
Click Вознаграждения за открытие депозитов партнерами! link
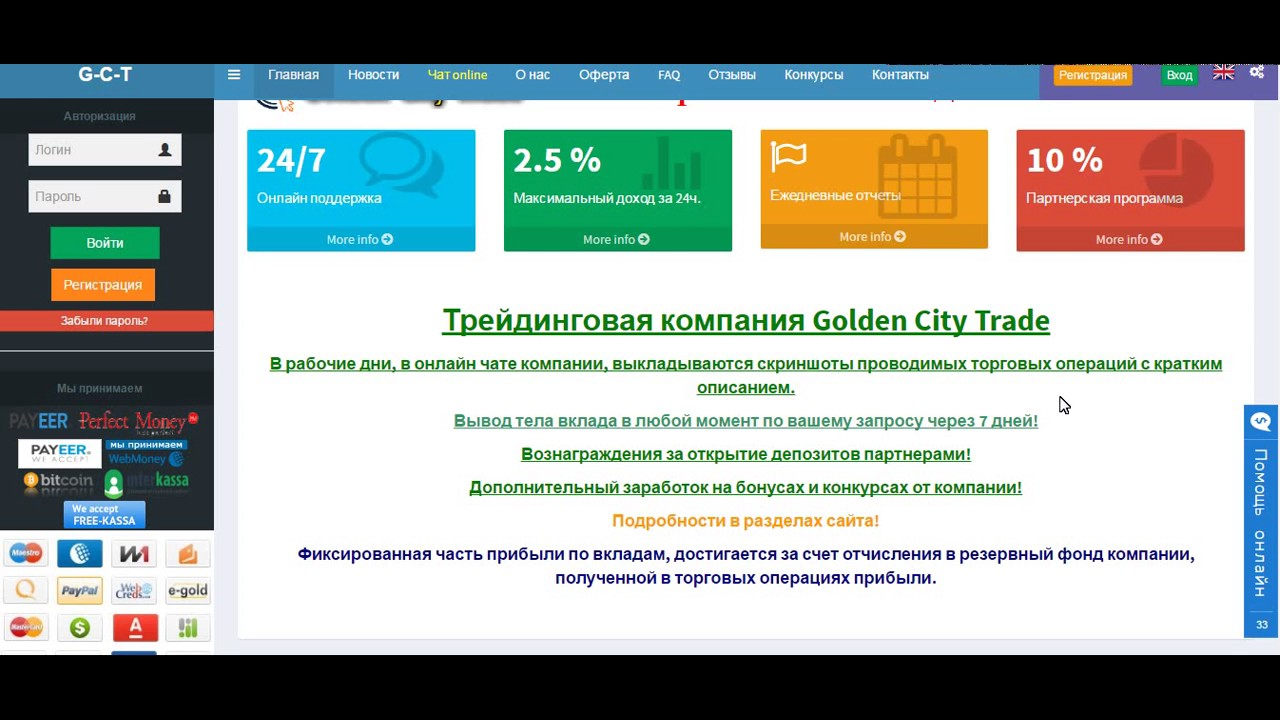coord(746,454)
